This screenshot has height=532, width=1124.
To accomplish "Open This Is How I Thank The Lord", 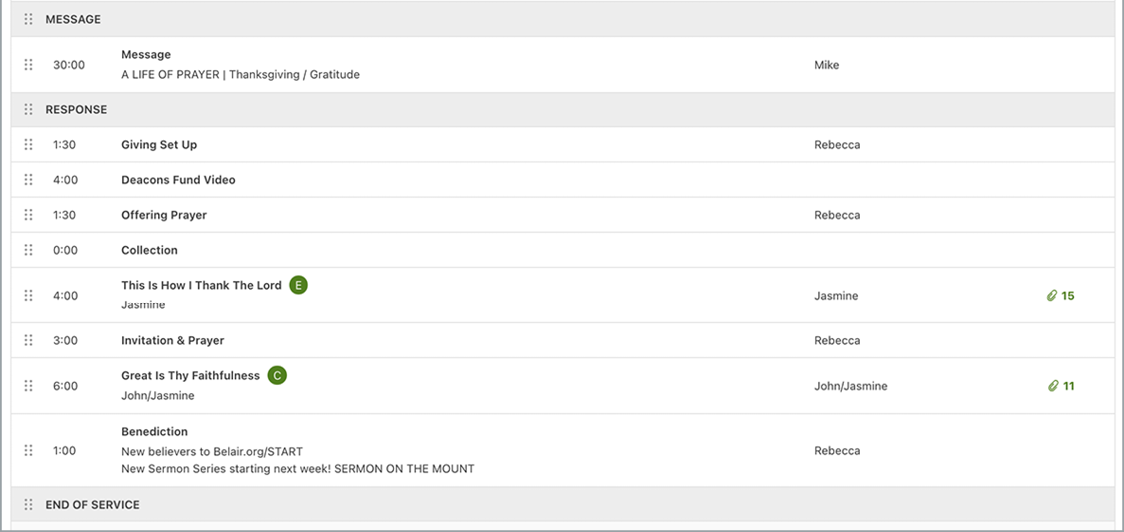I will click(201, 285).
